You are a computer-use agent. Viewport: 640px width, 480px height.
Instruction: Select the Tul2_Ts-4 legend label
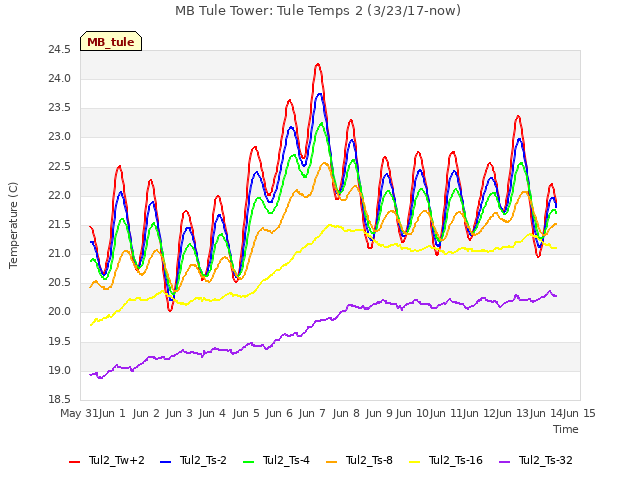pyautogui.click(x=286, y=460)
